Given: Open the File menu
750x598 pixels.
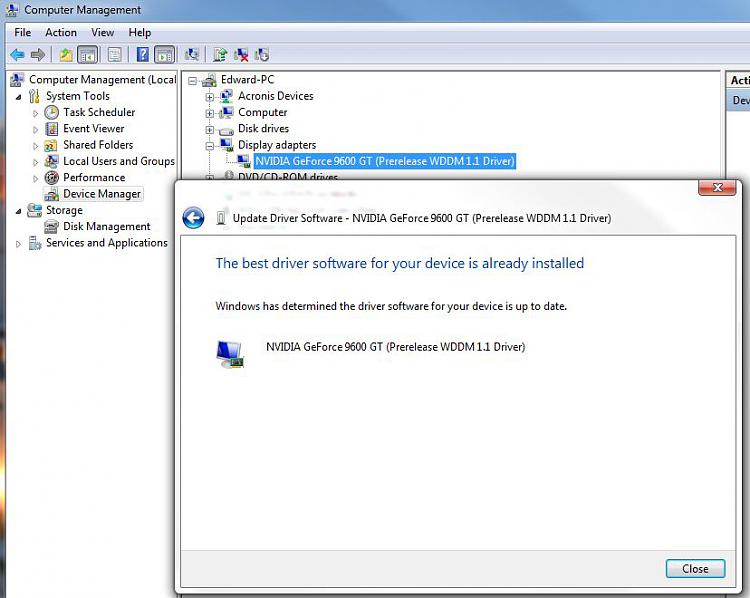Looking at the screenshot, I should coord(22,33).
